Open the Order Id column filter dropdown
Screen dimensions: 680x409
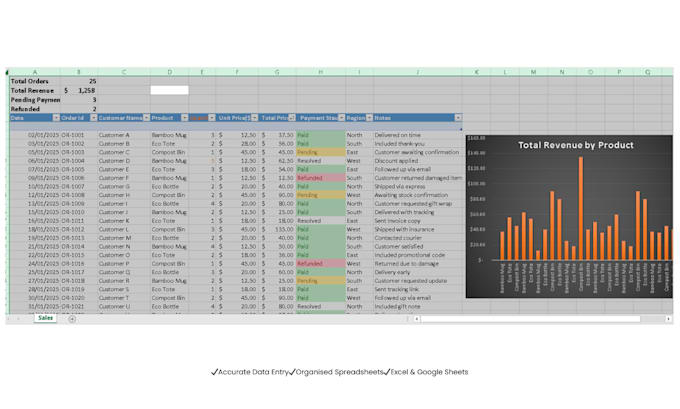[93, 118]
